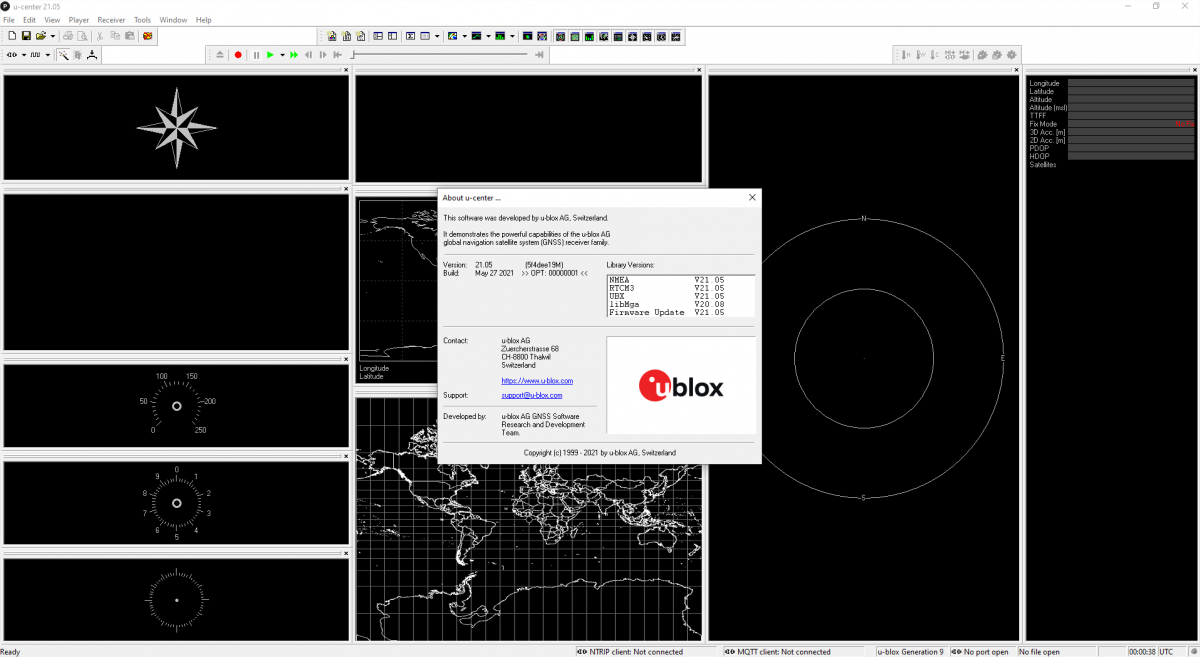Expand the Histogram view dropdown arrow

coord(512,36)
